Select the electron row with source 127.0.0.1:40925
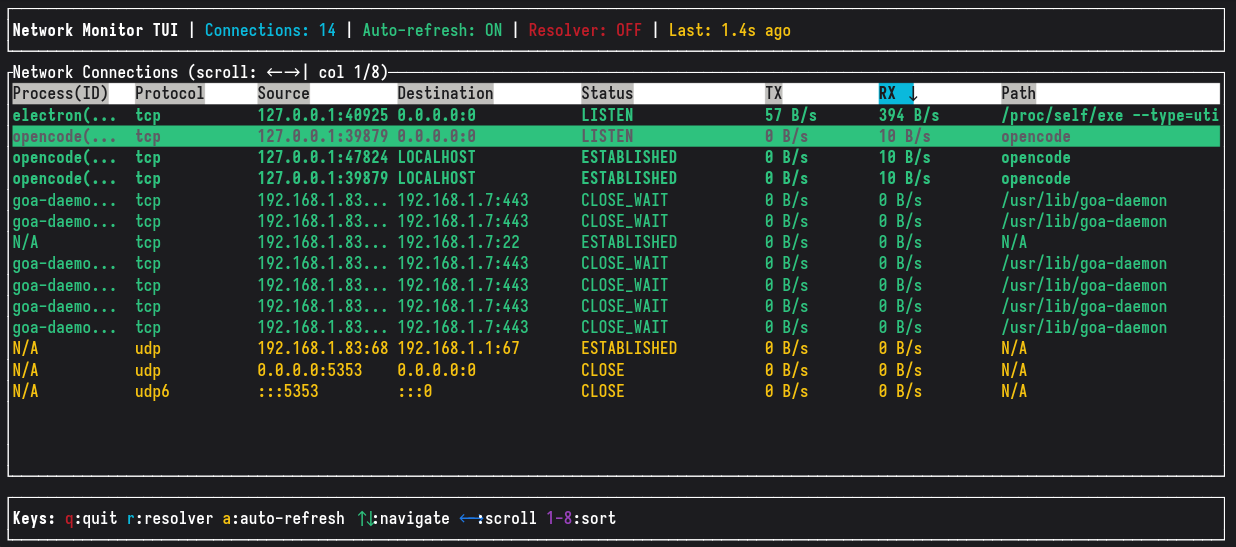Screen dimensions: 1236x547 point(616,115)
